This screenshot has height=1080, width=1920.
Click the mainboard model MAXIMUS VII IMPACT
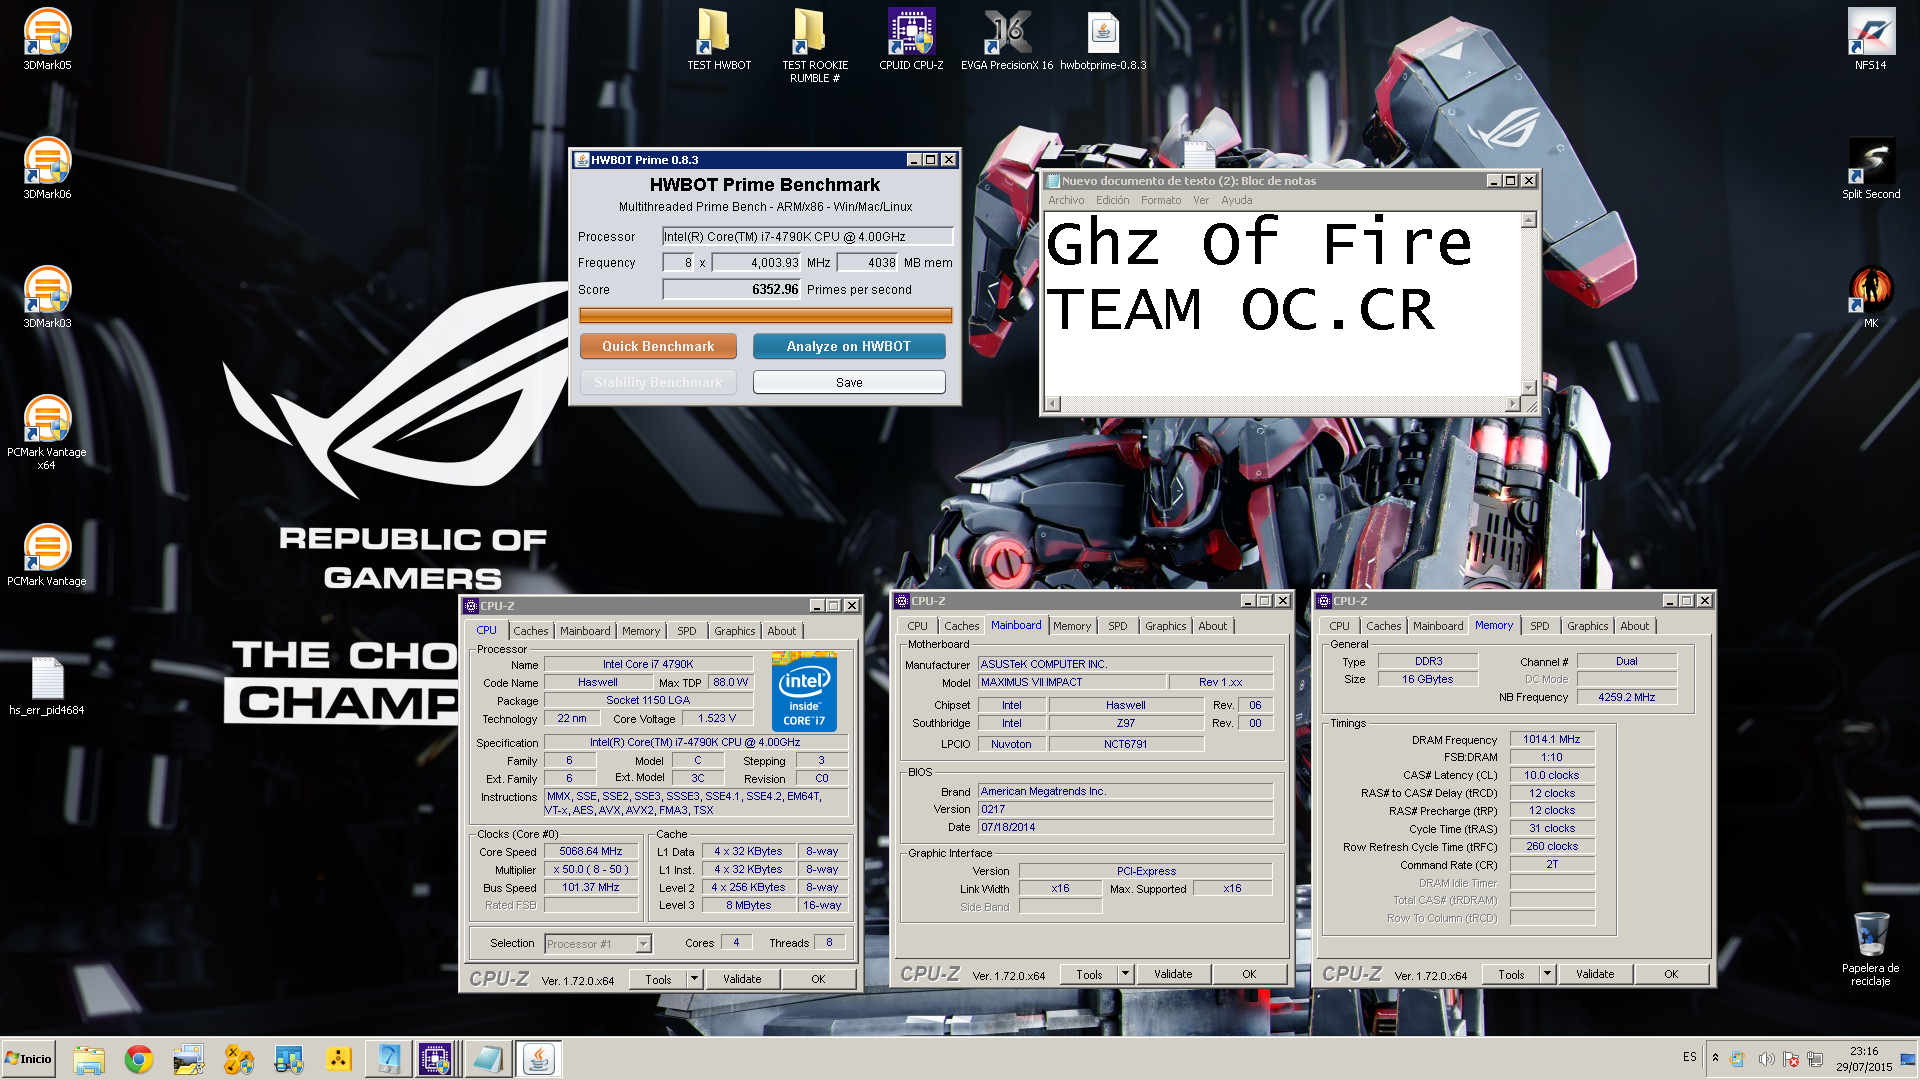click(1072, 682)
